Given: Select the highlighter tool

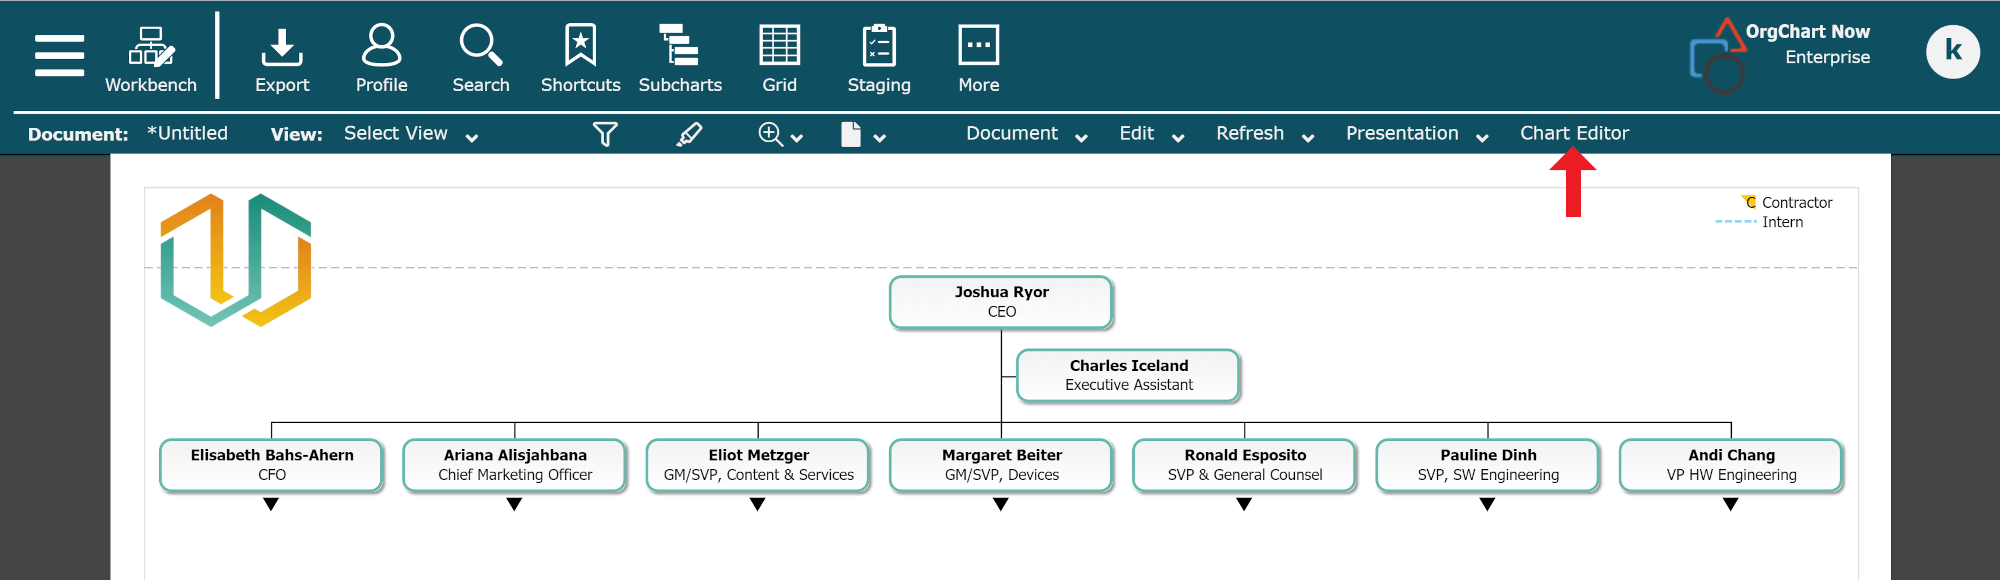Looking at the screenshot, I should (689, 134).
